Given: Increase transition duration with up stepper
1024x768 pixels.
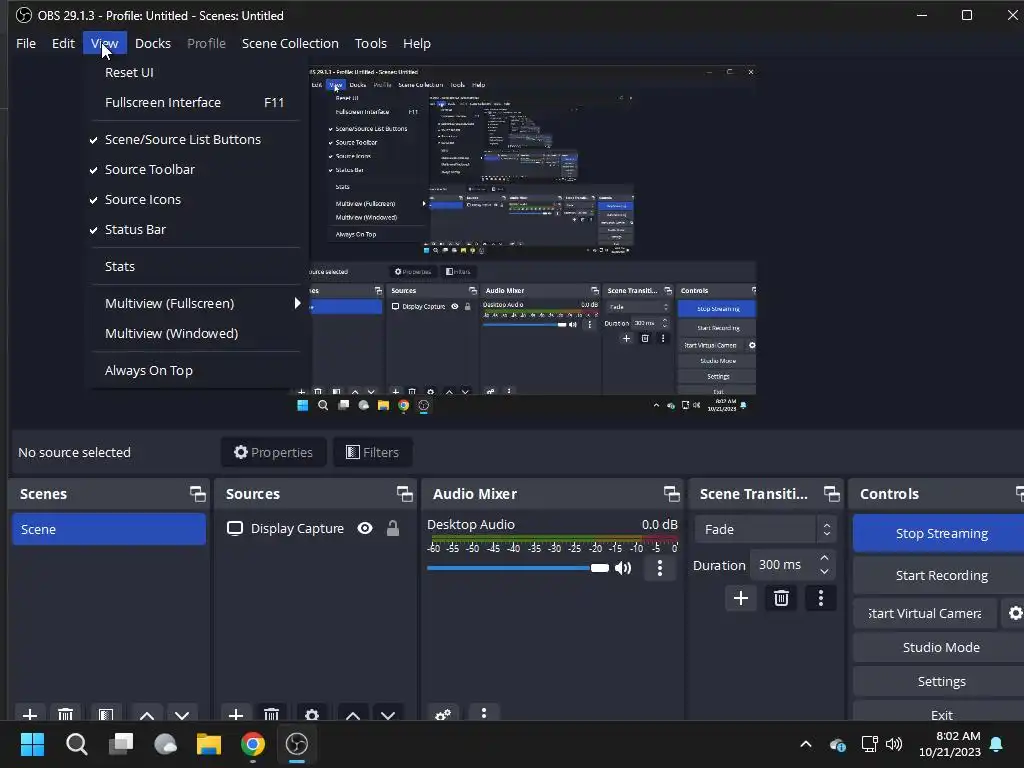Looking at the screenshot, I should coord(824,558).
